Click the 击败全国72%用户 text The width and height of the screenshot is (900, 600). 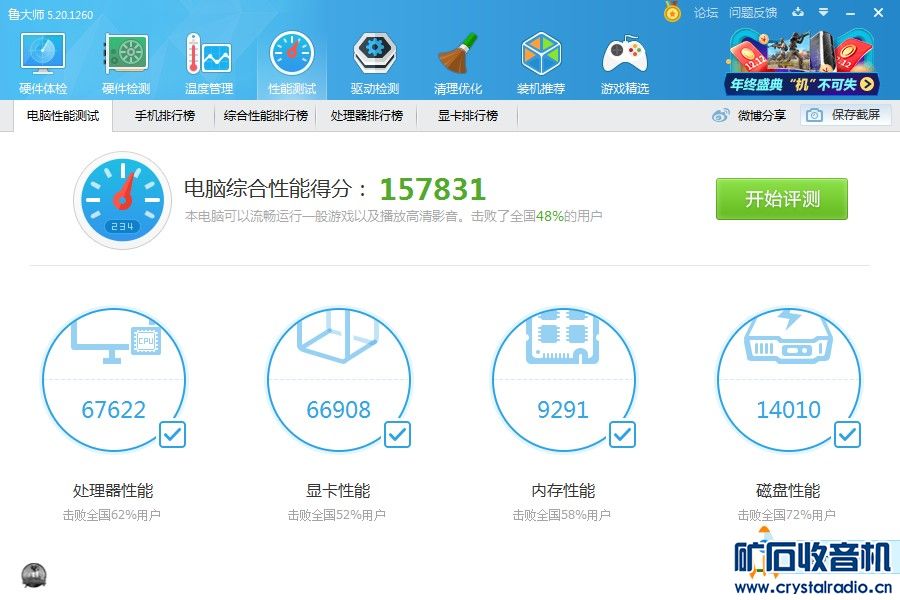786,515
